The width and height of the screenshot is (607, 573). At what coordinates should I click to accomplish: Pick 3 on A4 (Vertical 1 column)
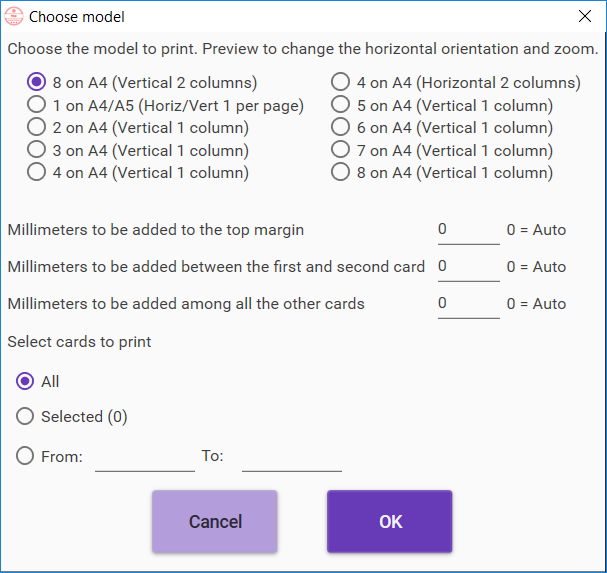[x=37, y=150]
